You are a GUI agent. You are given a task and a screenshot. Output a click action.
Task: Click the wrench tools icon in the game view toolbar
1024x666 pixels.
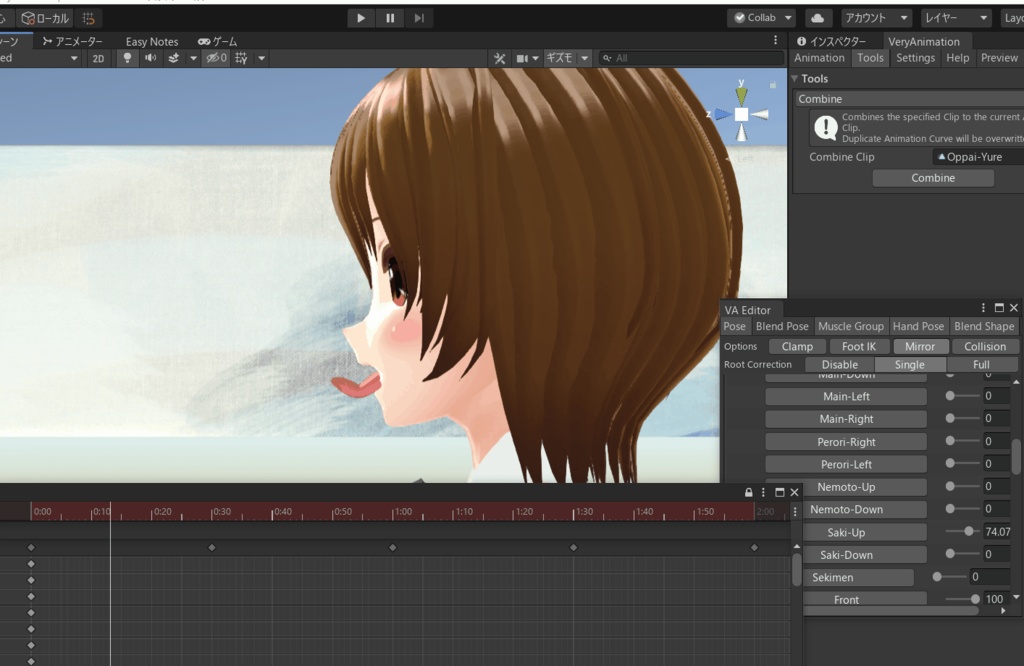click(499, 58)
